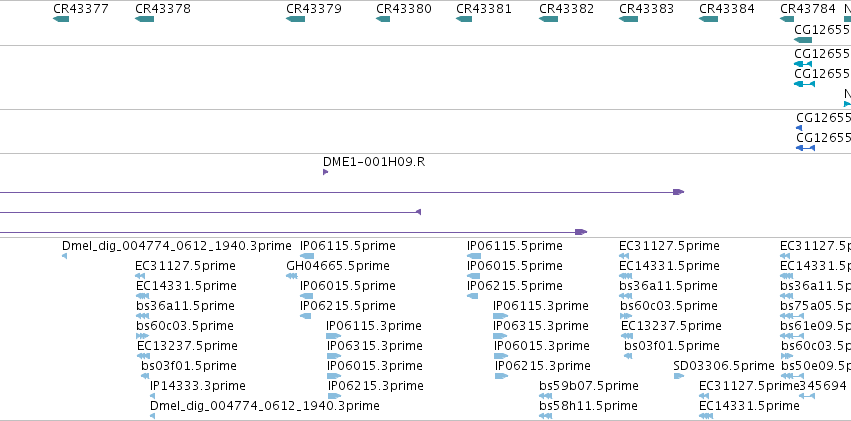Image resolution: width=851 pixels, height=421 pixels.
Task: Click the GH04665.5prime EST glyph
Action: [x=291, y=276]
